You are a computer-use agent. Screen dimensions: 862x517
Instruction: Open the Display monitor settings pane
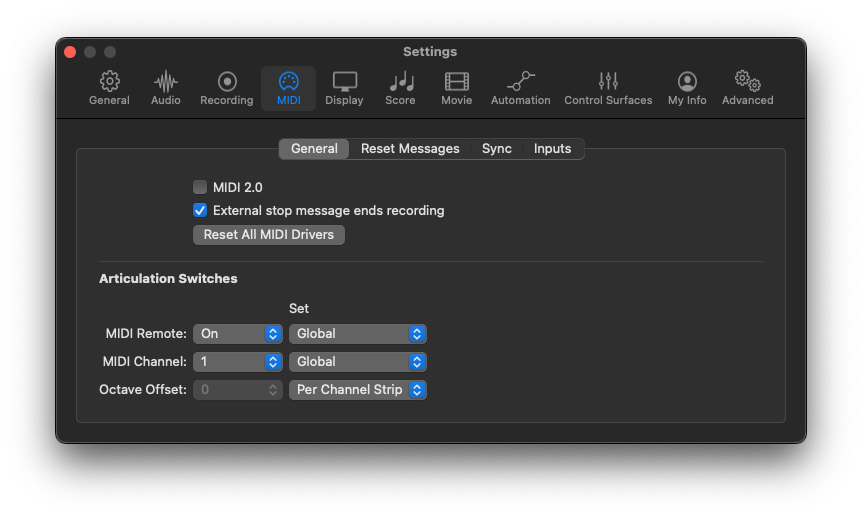pos(344,88)
